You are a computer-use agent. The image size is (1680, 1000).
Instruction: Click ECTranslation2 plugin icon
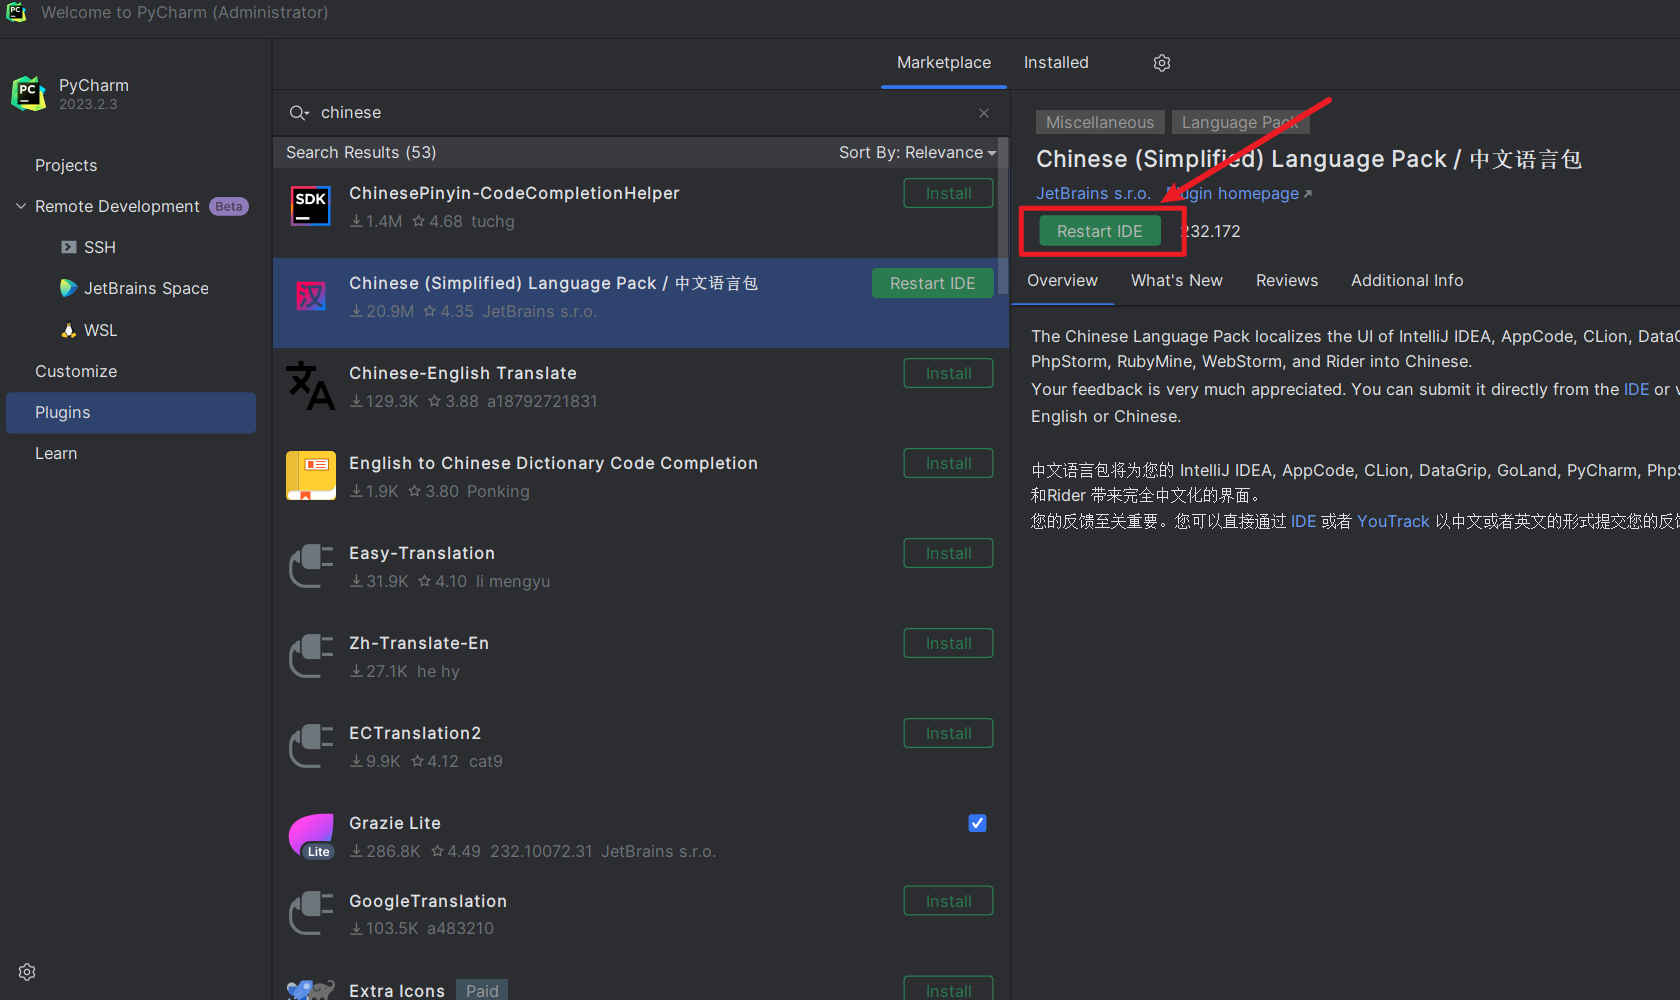(x=311, y=746)
